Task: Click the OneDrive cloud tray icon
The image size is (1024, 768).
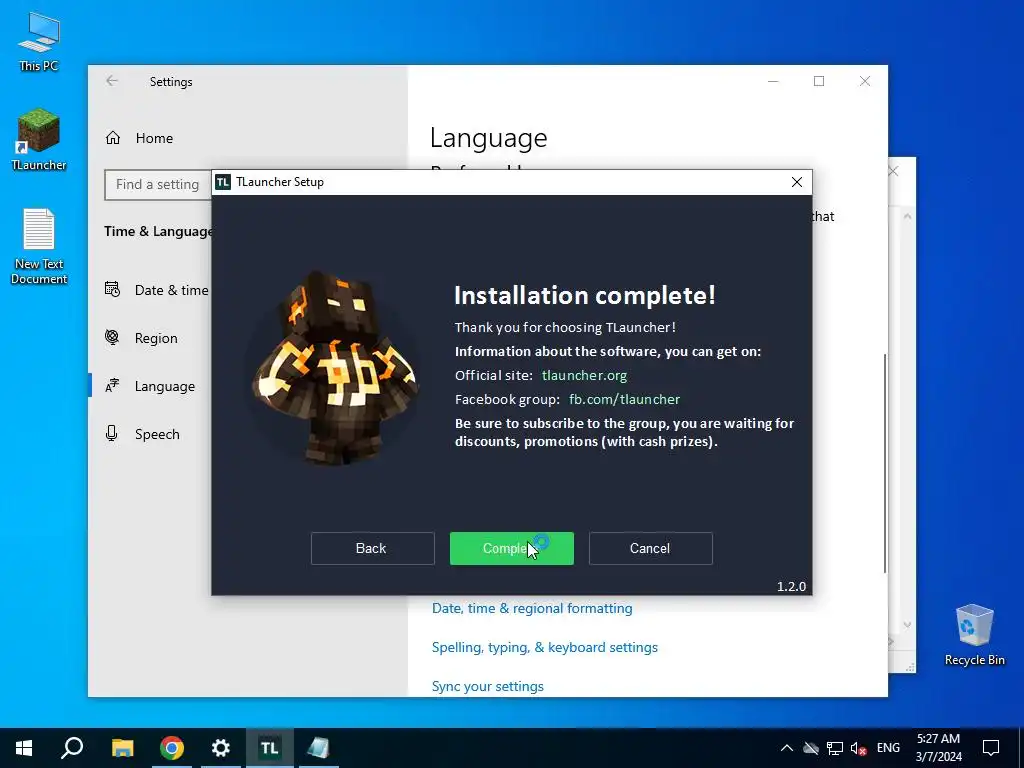Action: (x=811, y=748)
